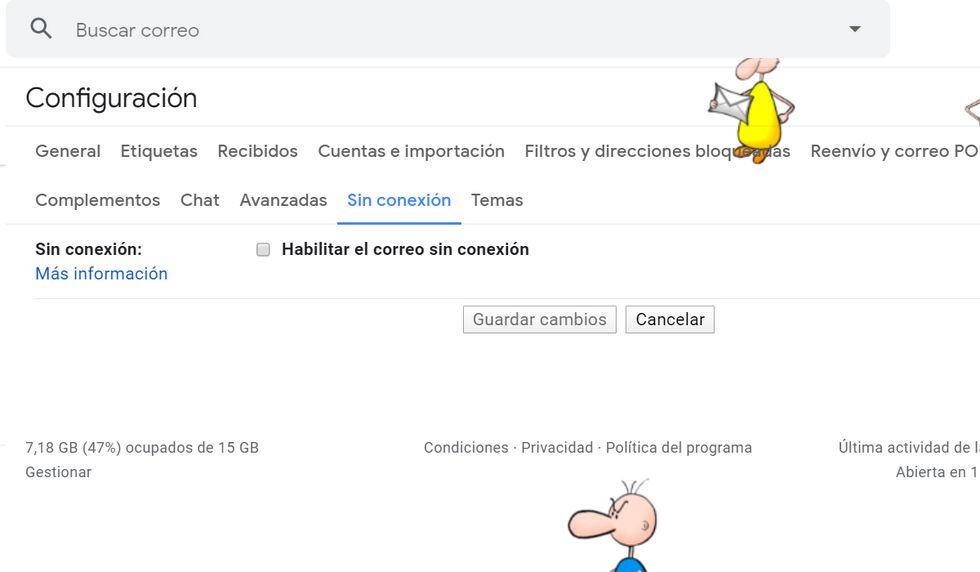Go to the Temas tab
980x572 pixels.
[x=497, y=200]
